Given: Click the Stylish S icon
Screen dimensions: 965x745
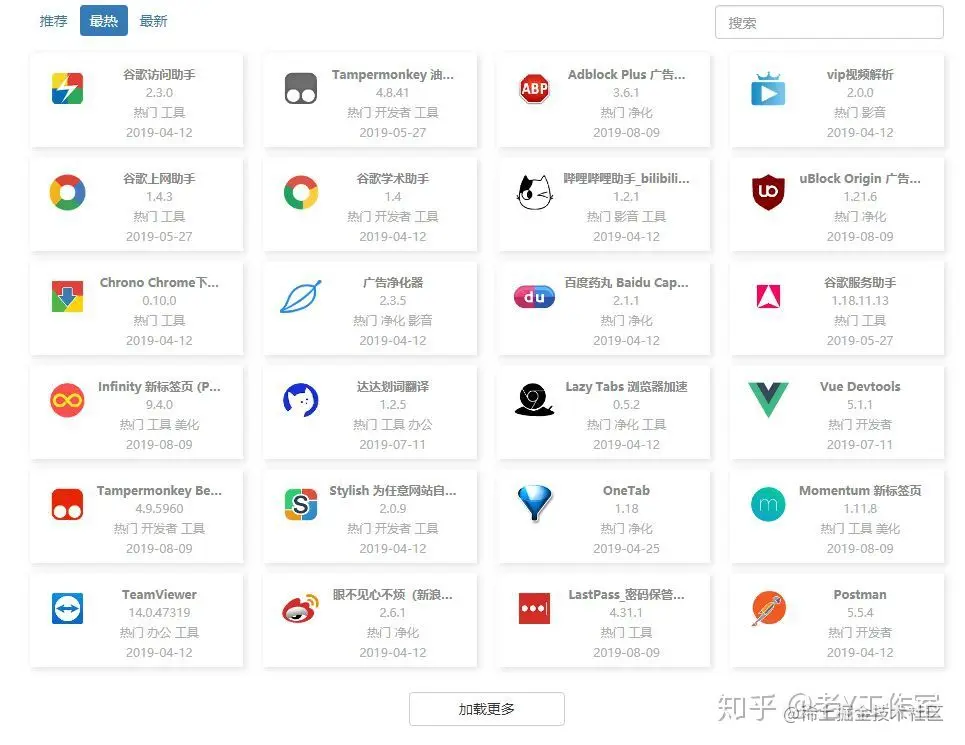Looking at the screenshot, I should [301, 504].
